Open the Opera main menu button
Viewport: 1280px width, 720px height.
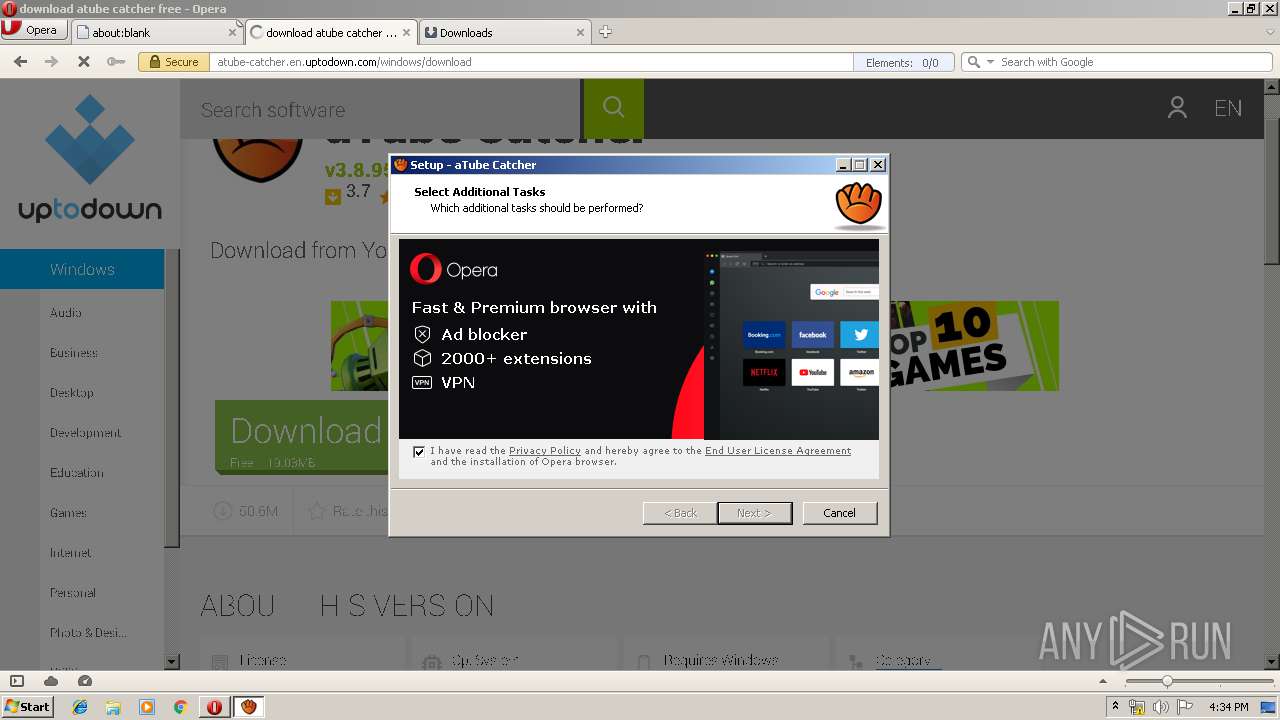[34, 30]
